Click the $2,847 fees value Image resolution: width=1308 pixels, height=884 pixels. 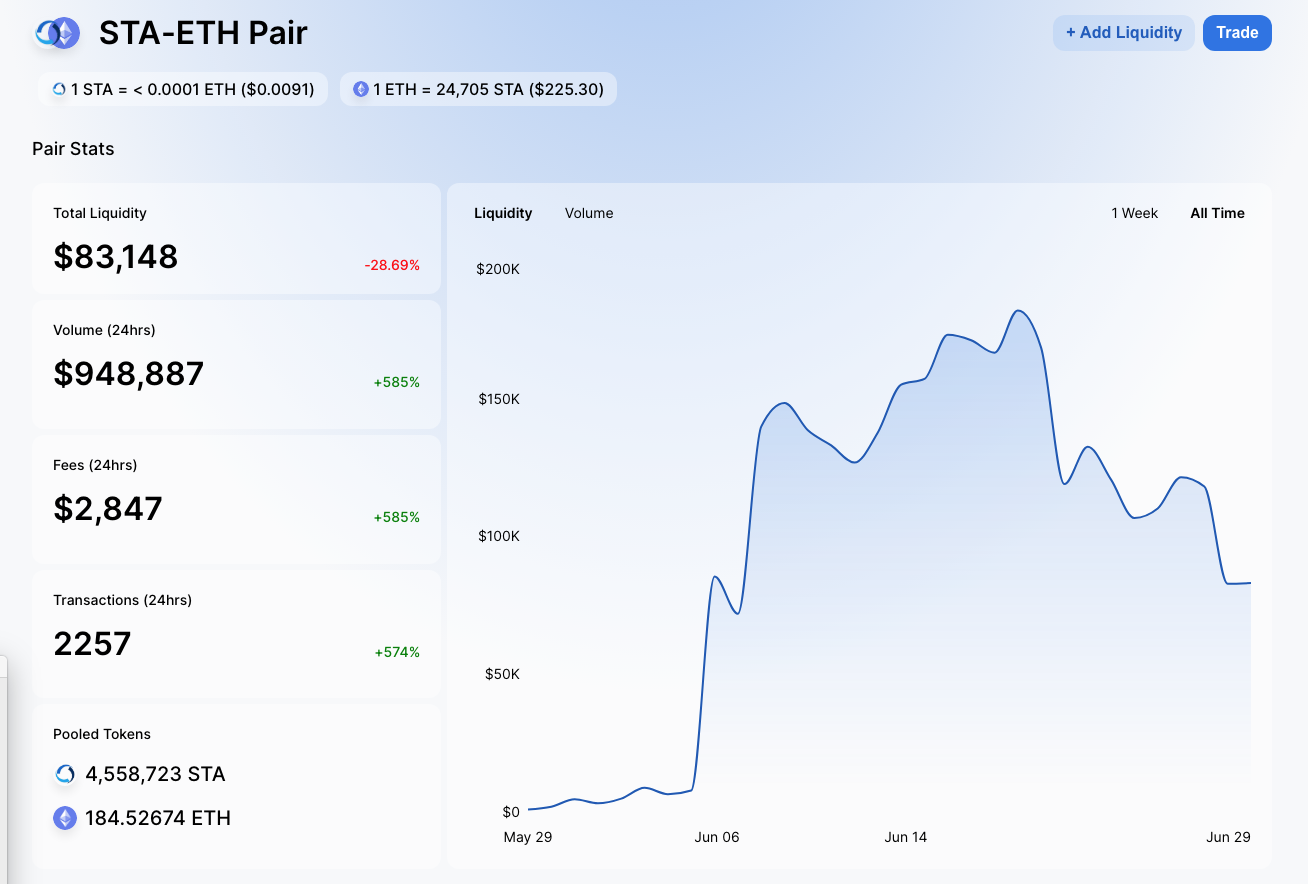[107, 509]
